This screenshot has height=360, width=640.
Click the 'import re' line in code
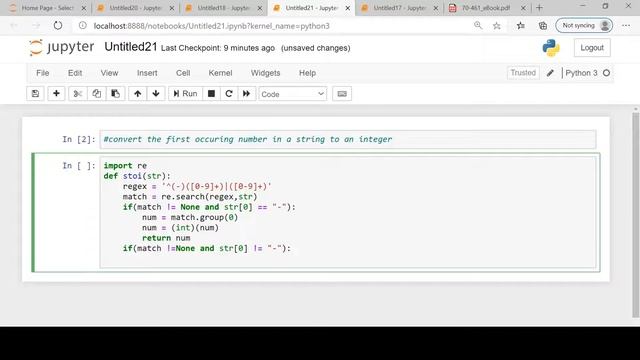pos(125,166)
